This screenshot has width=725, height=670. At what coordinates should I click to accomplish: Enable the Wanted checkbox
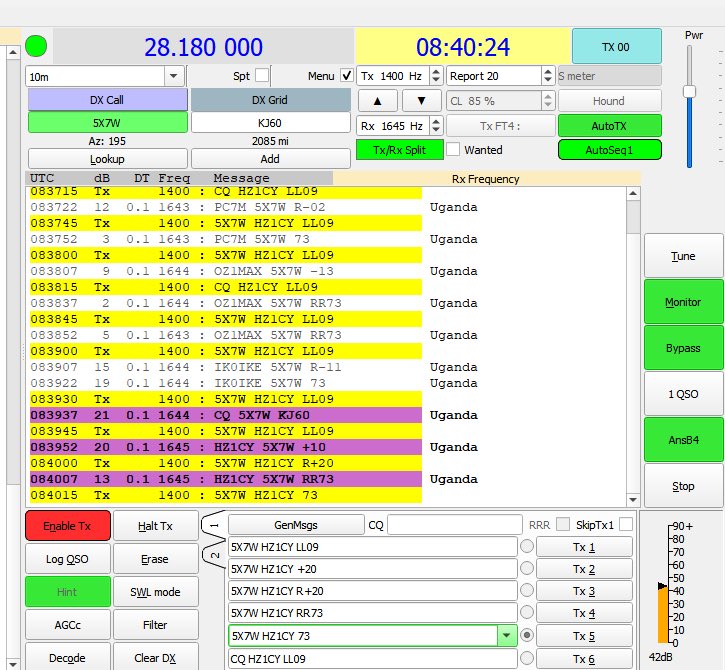tap(453, 149)
